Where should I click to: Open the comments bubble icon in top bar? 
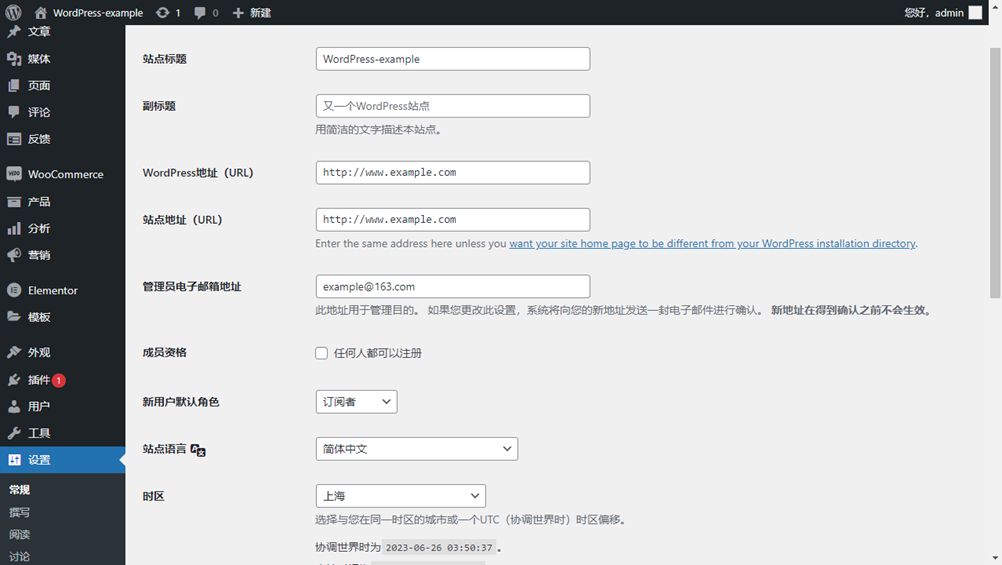click(199, 13)
